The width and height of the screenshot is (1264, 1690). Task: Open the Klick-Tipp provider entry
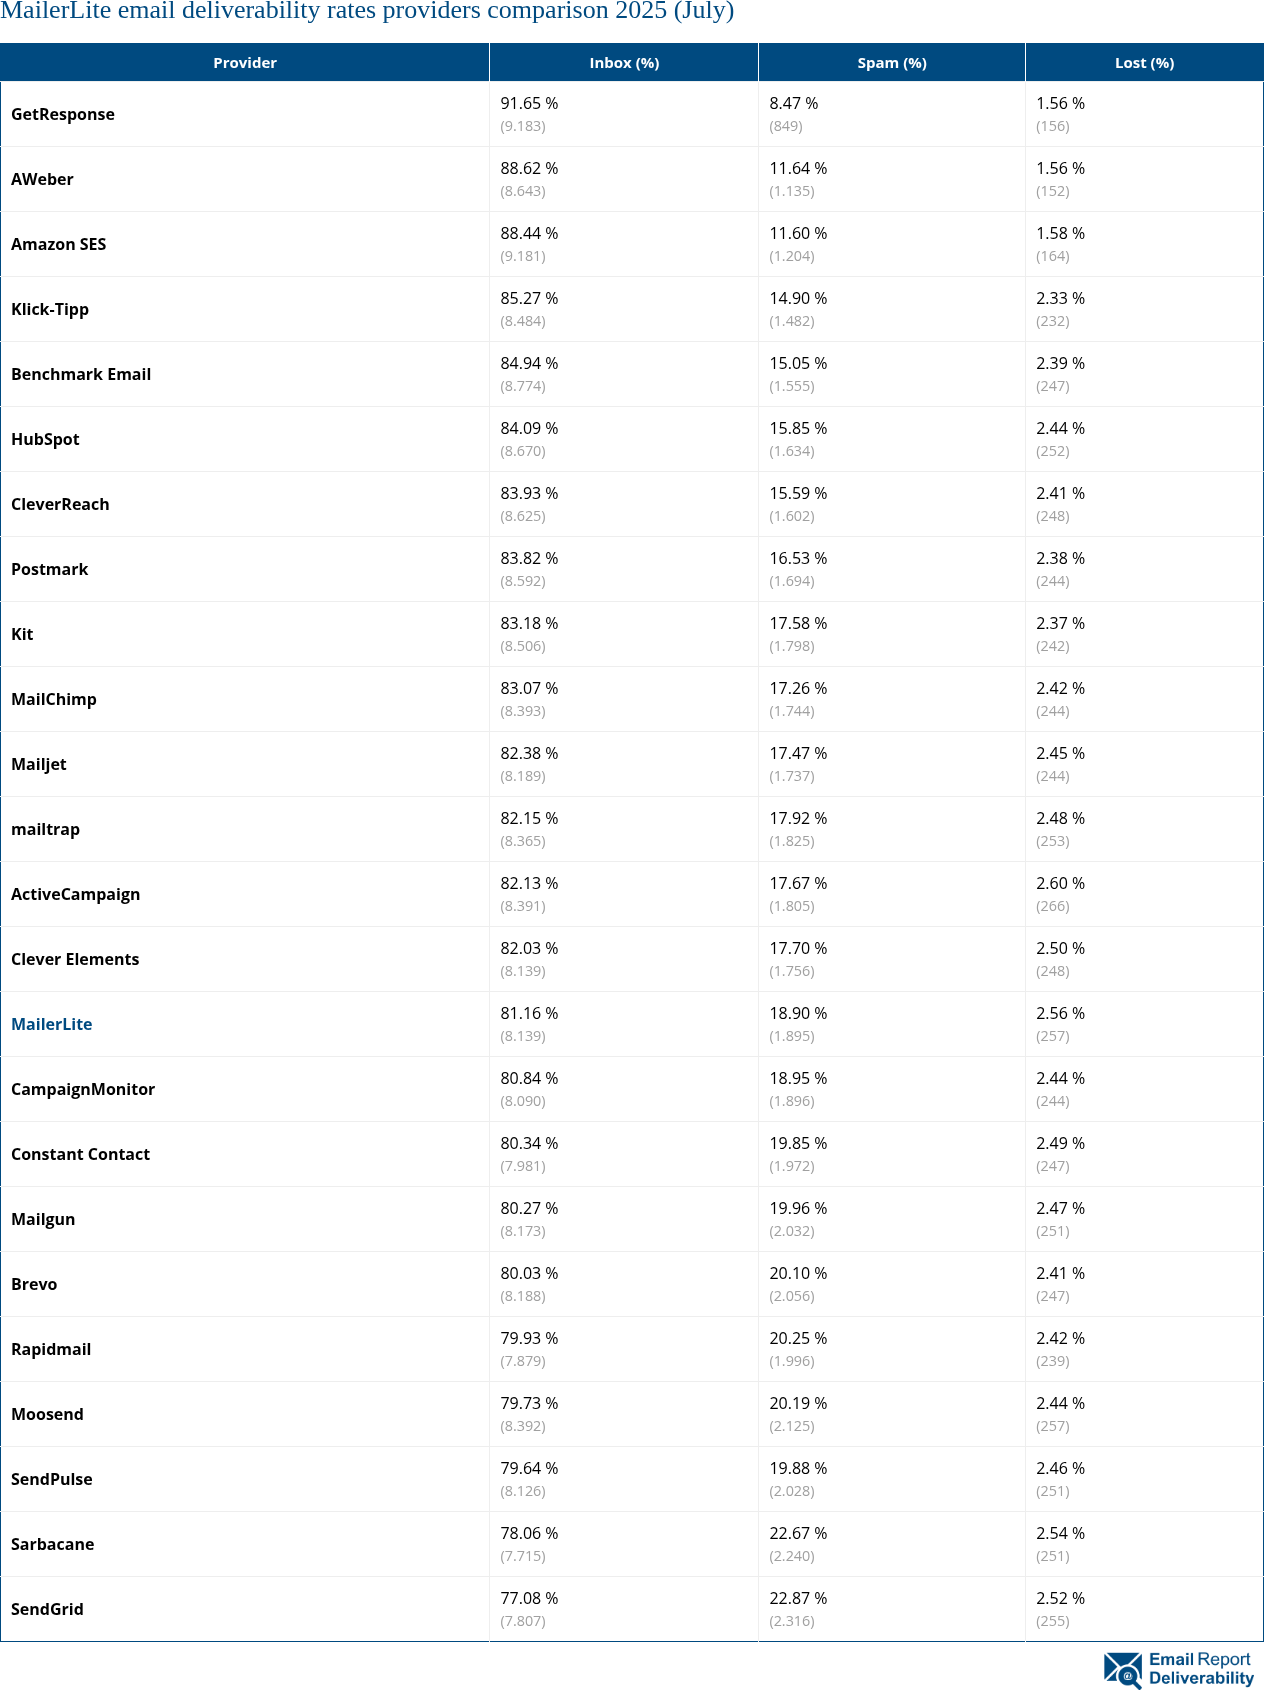tap(50, 309)
